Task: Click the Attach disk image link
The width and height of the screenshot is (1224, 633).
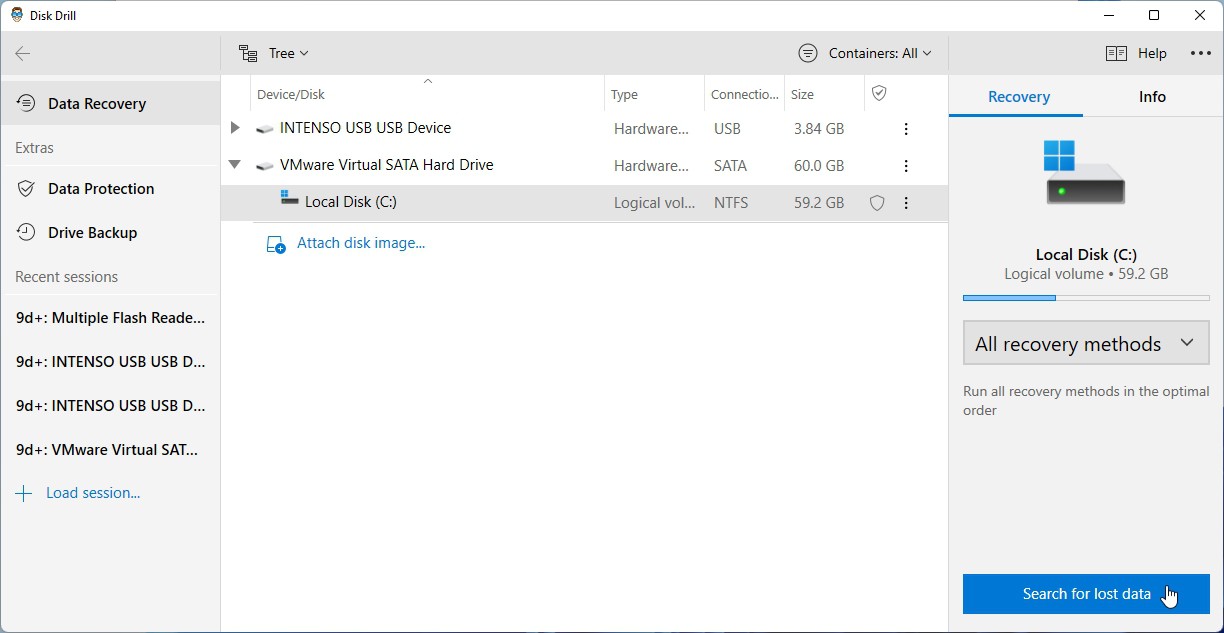Action: [361, 243]
